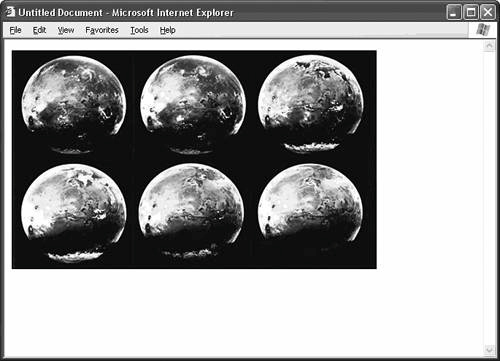Open the File menu

tap(15, 30)
